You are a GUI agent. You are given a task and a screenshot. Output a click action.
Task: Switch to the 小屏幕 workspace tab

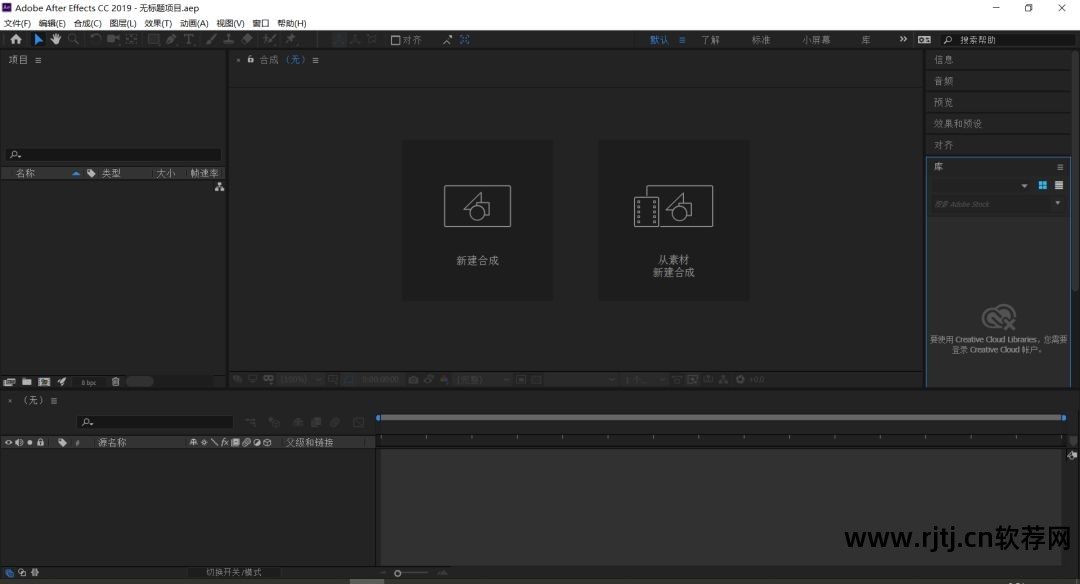(818, 39)
